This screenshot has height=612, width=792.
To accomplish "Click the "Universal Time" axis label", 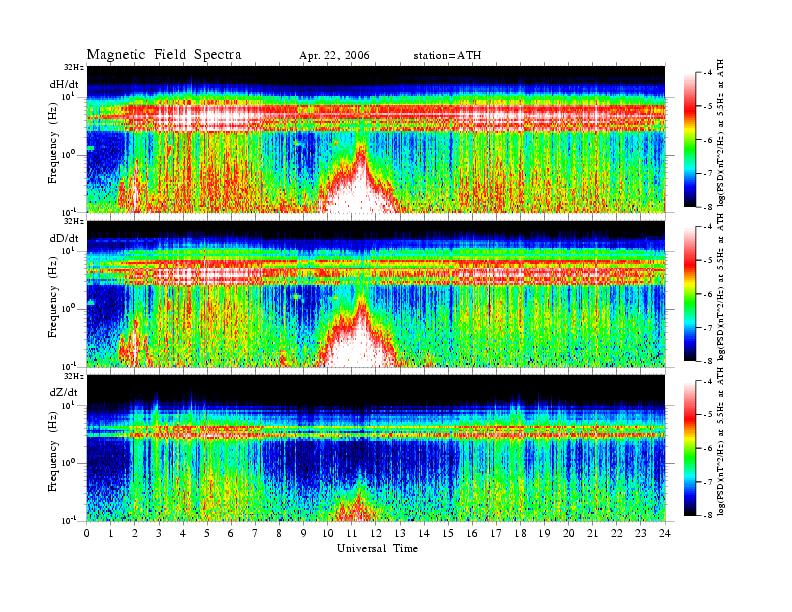I will pos(377,548).
